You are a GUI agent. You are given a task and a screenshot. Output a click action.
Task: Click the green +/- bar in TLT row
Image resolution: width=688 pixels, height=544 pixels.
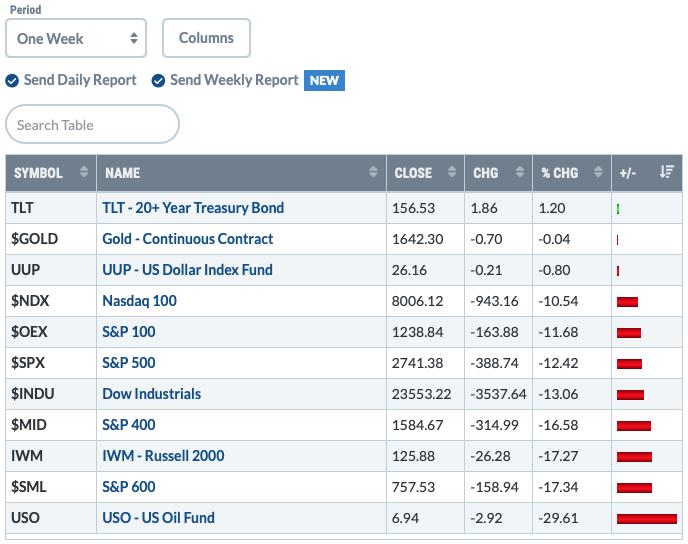point(618,209)
